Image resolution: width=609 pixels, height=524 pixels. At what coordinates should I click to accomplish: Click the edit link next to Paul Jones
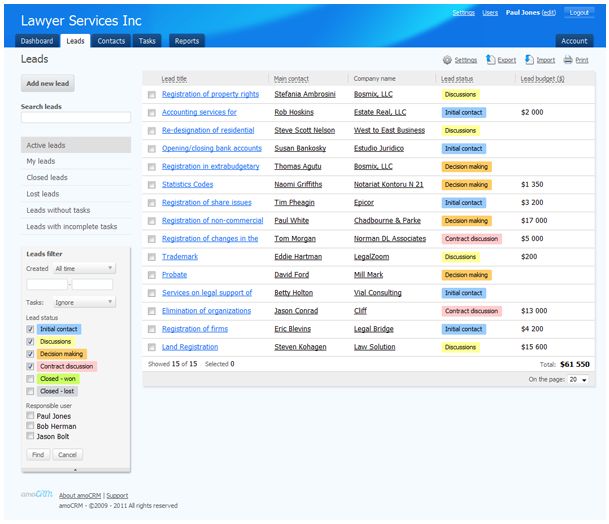tap(549, 13)
